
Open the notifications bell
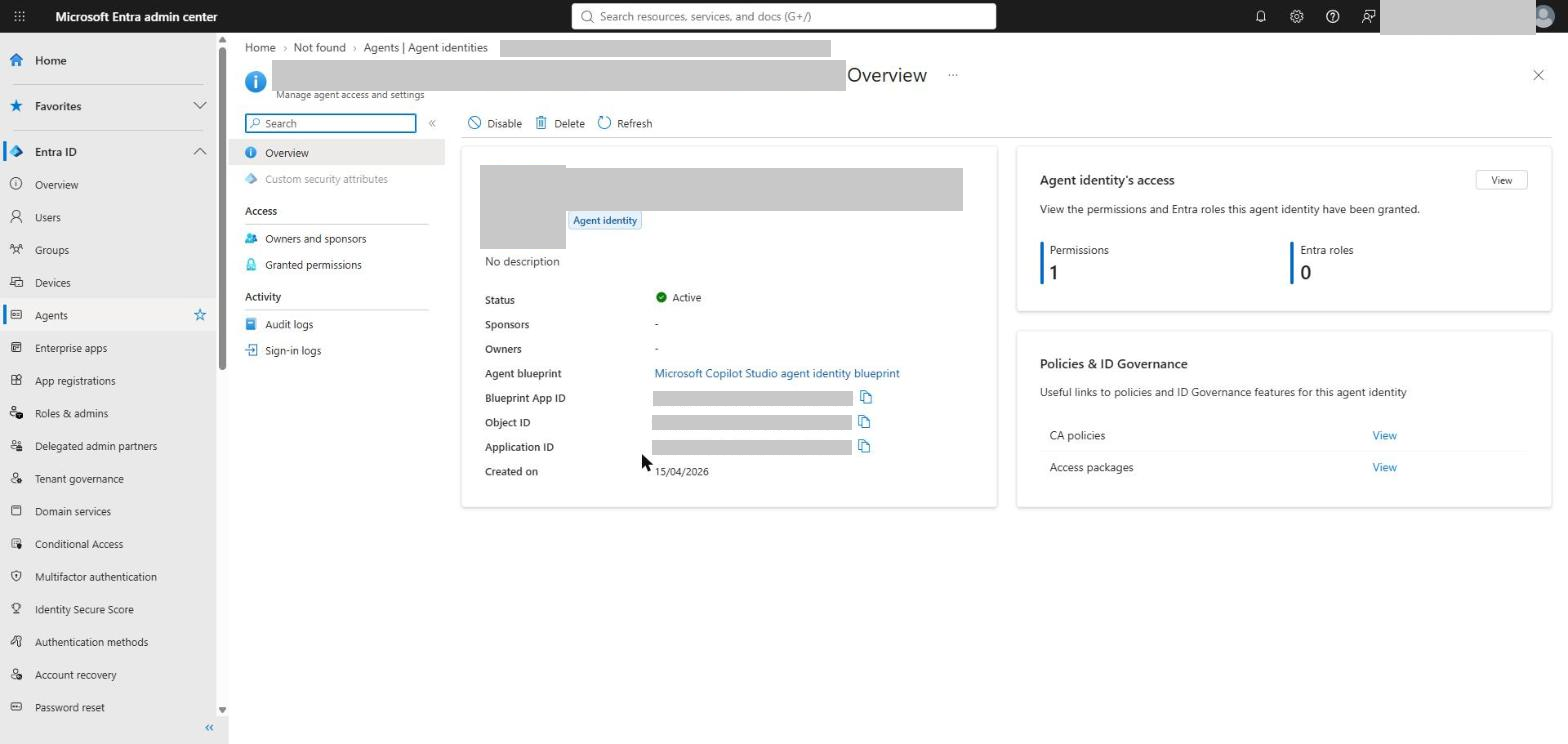(x=1261, y=17)
